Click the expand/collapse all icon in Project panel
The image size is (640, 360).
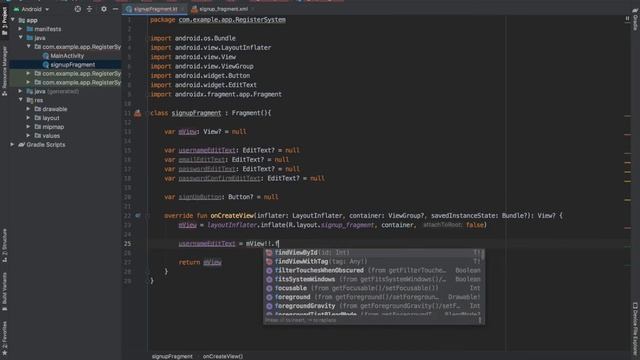[x=90, y=9]
